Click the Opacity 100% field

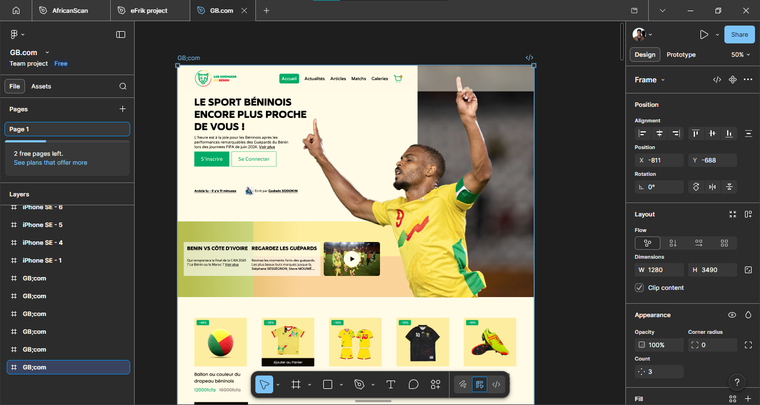659,345
